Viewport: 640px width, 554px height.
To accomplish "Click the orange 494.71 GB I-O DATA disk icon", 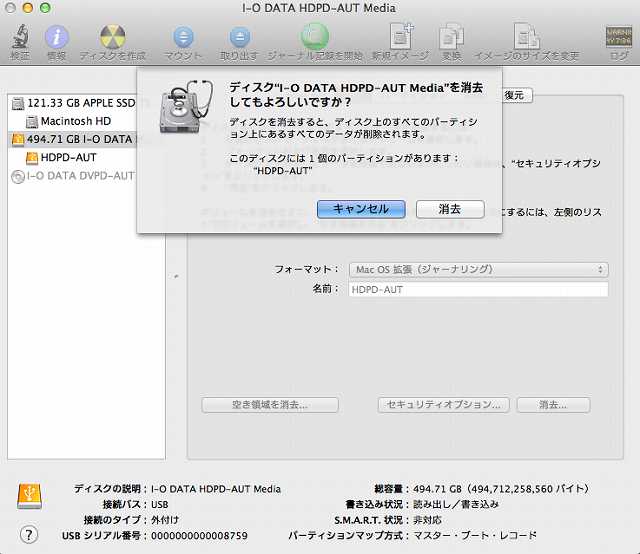I will click(18, 140).
